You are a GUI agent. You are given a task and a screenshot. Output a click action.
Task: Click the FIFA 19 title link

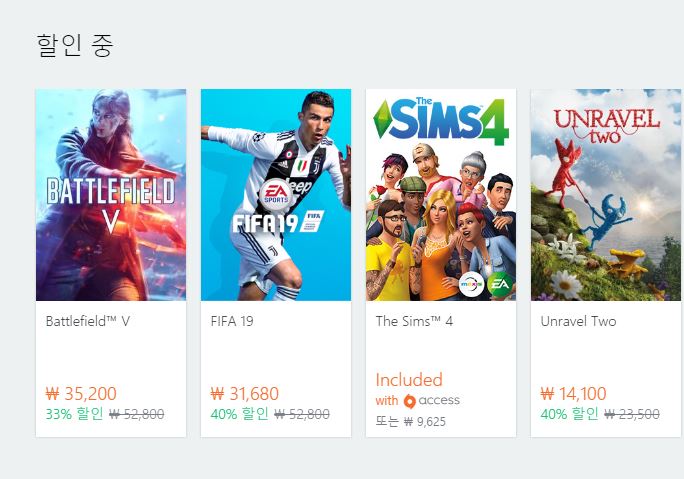coord(231,321)
